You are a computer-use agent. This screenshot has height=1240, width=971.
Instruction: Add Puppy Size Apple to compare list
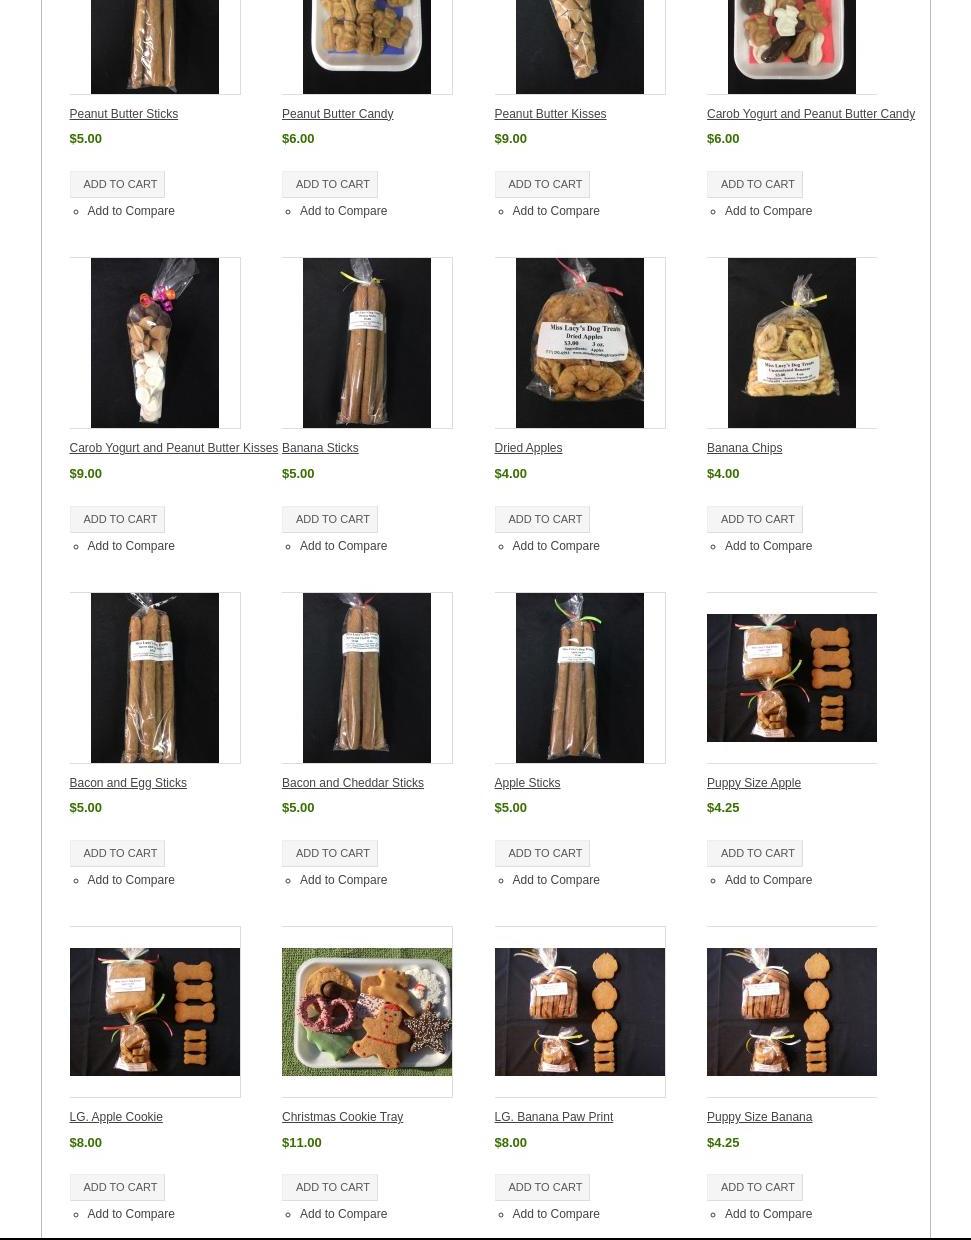(768, 880)
